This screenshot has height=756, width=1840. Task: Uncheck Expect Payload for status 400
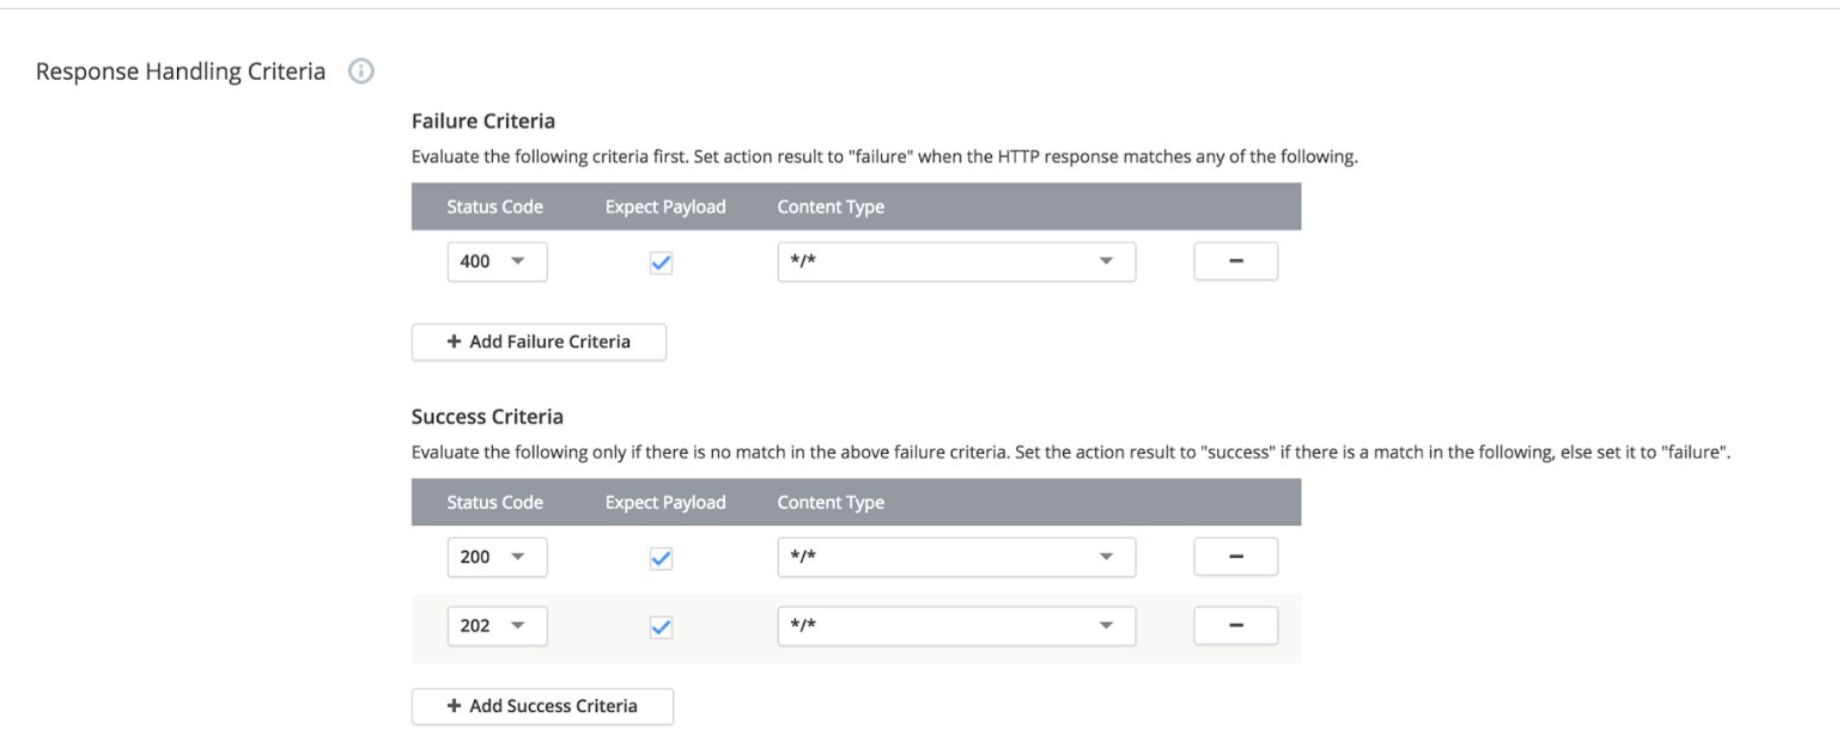click(x=661, y=263)
